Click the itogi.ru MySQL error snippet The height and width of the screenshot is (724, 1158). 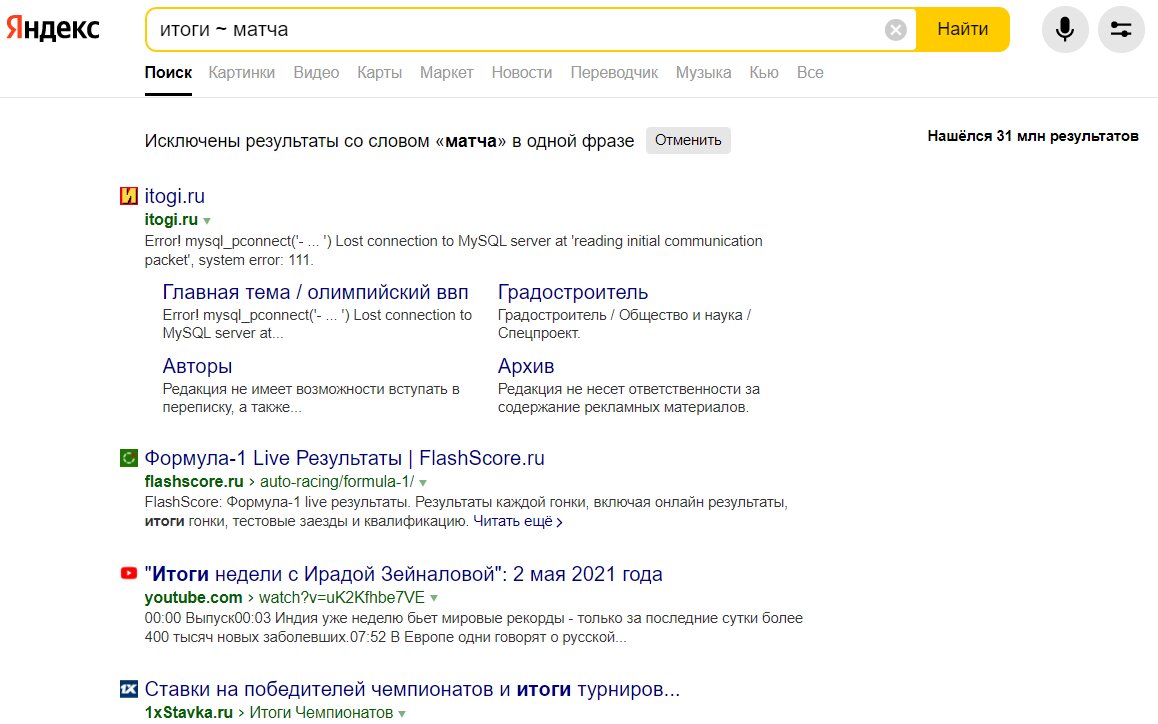(x=453, y=250)
